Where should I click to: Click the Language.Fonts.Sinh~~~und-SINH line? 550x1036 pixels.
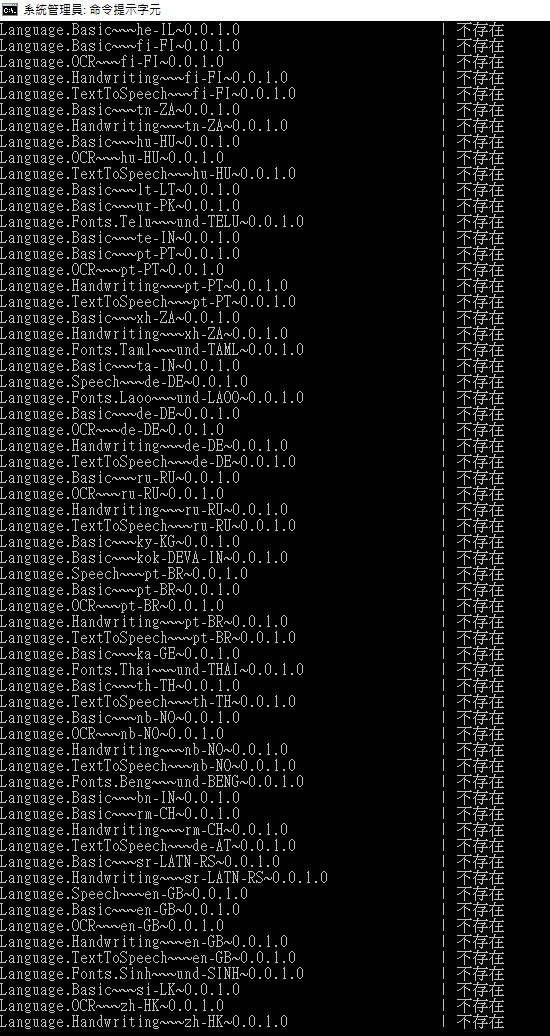click(152, 974)
